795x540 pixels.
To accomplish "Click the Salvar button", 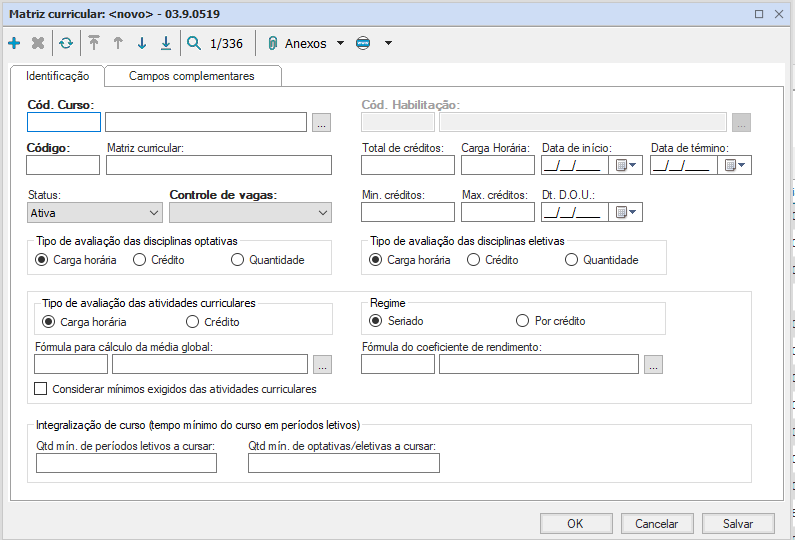I will (738, 524).
